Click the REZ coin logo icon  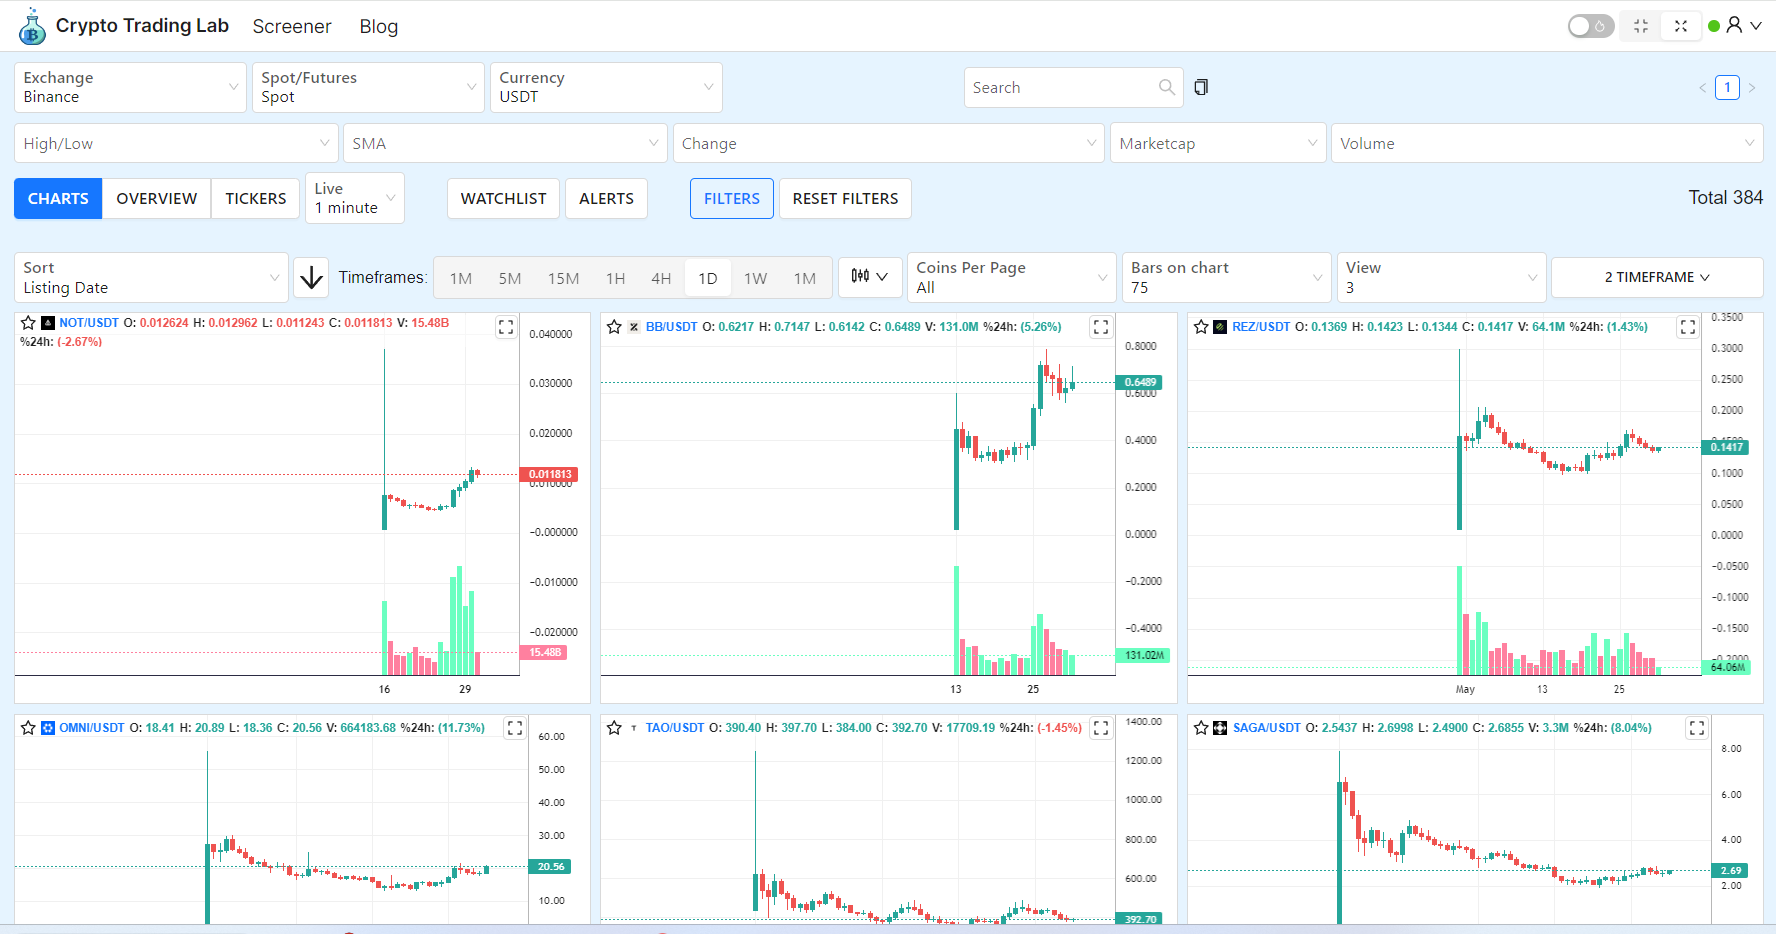(1220, 327)
